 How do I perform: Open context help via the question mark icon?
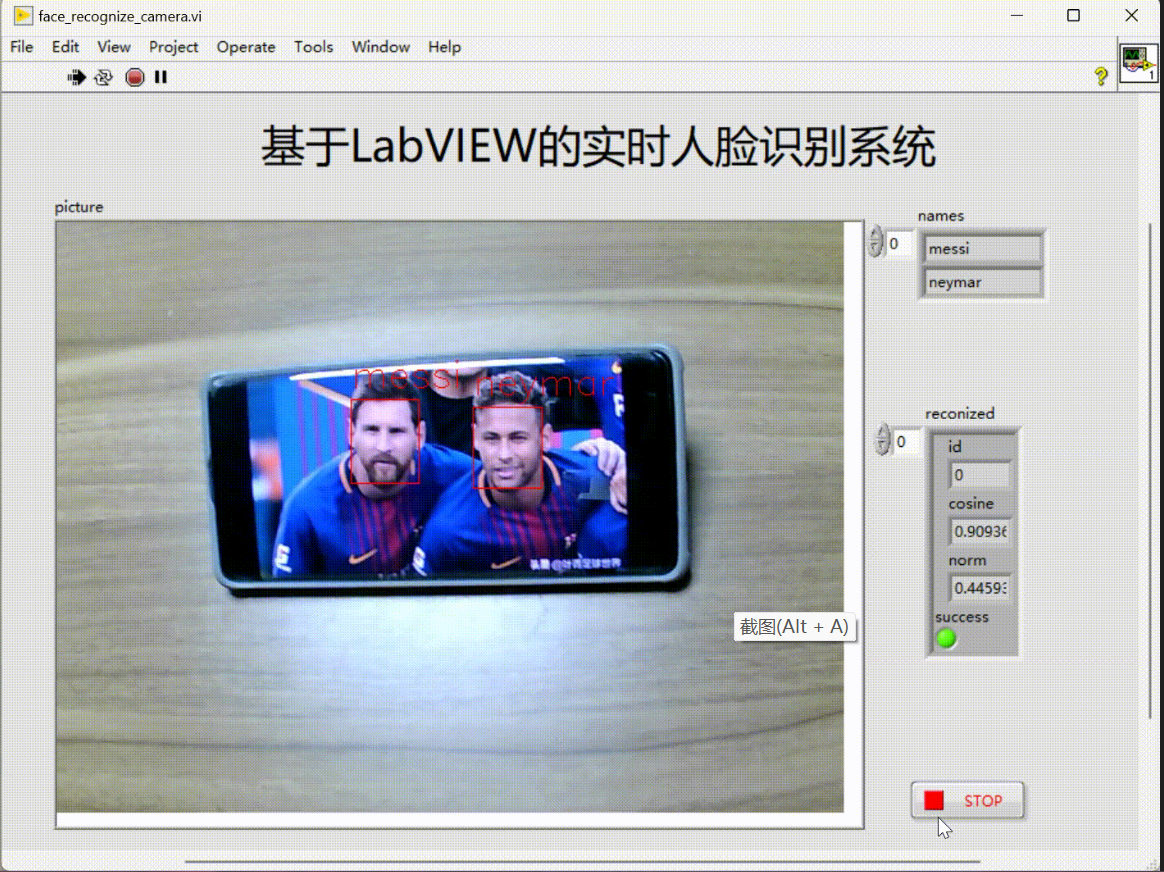coord(1101,76)
